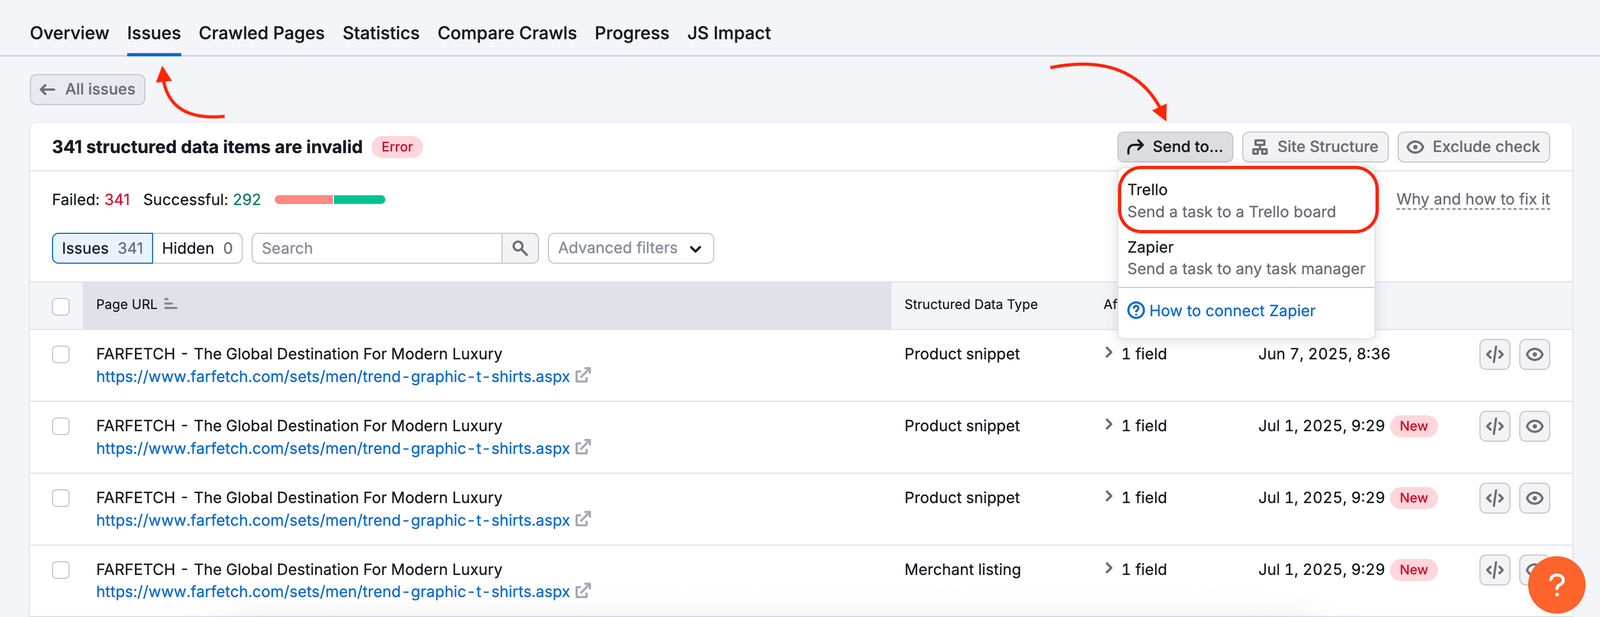Tick checkbox for second Jul 1 Product snippet row
The height and width of the screenshot is (617, 1600).
click(61, 498)
